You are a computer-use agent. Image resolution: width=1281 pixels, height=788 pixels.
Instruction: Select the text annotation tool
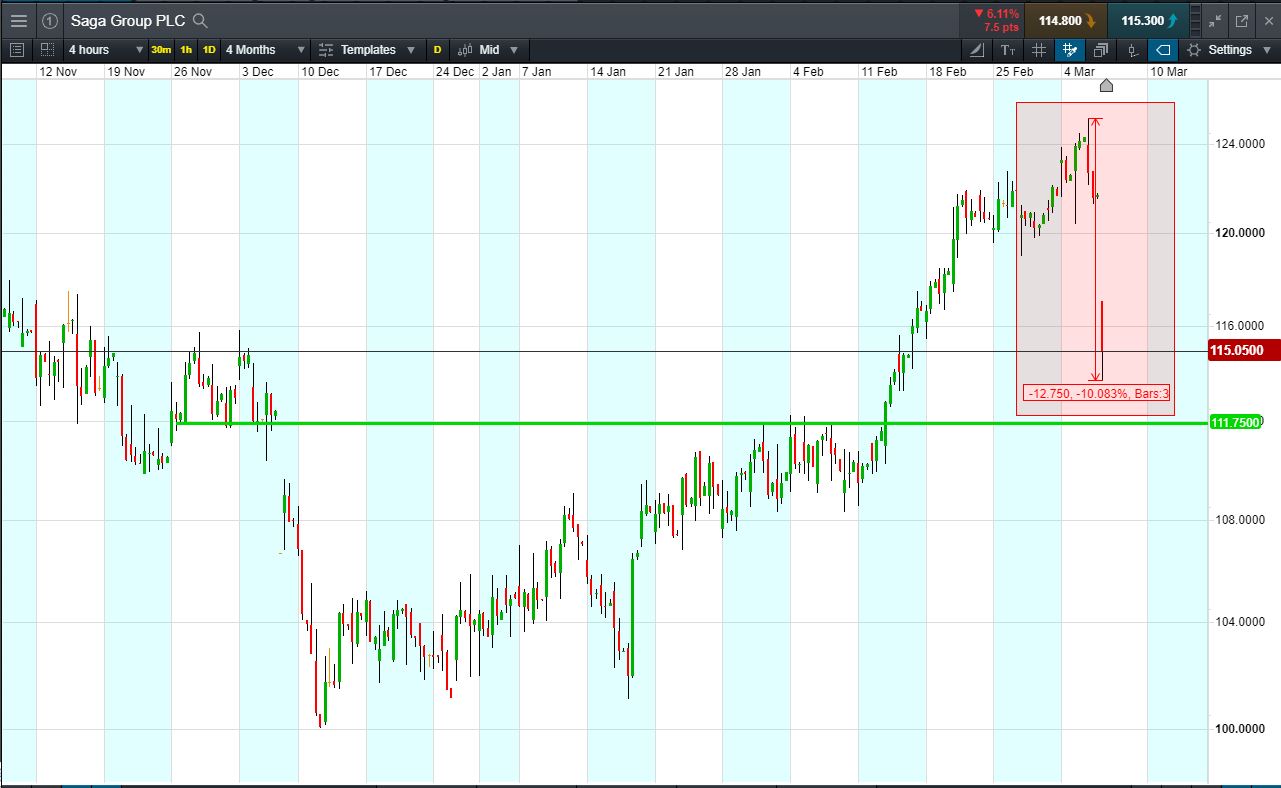click(x=1008, y=50)
